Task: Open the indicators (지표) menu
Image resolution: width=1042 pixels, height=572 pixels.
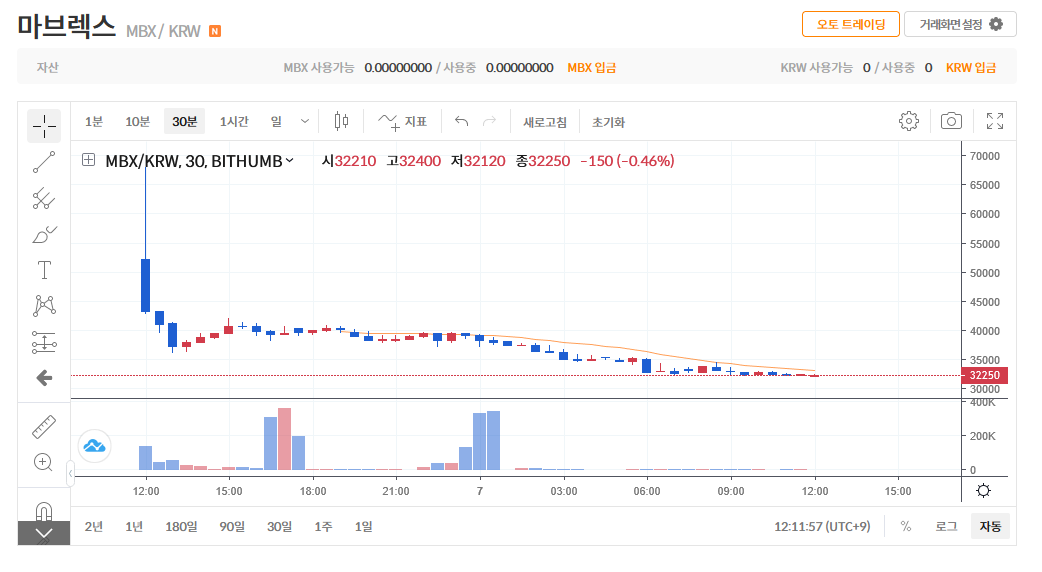Action: 402,122
